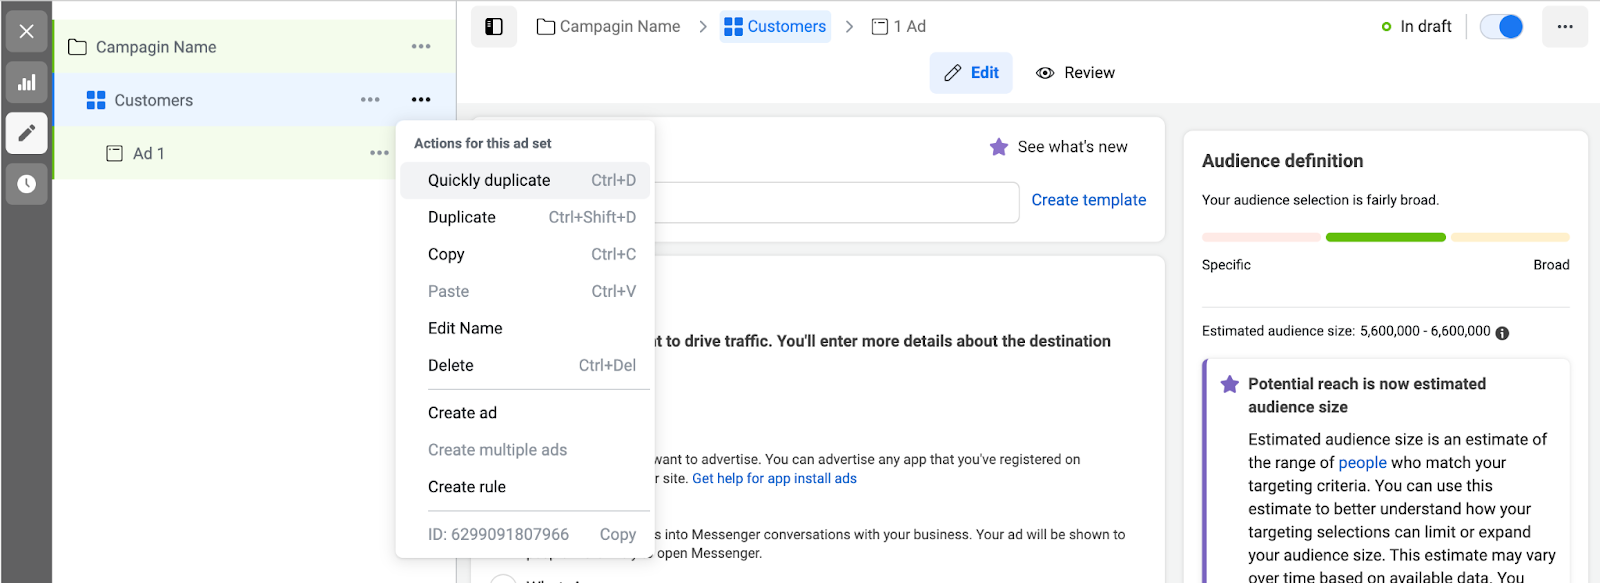Copy the ad set ID
This screenshot has height=583, width=1600.
tap(617, 534)
